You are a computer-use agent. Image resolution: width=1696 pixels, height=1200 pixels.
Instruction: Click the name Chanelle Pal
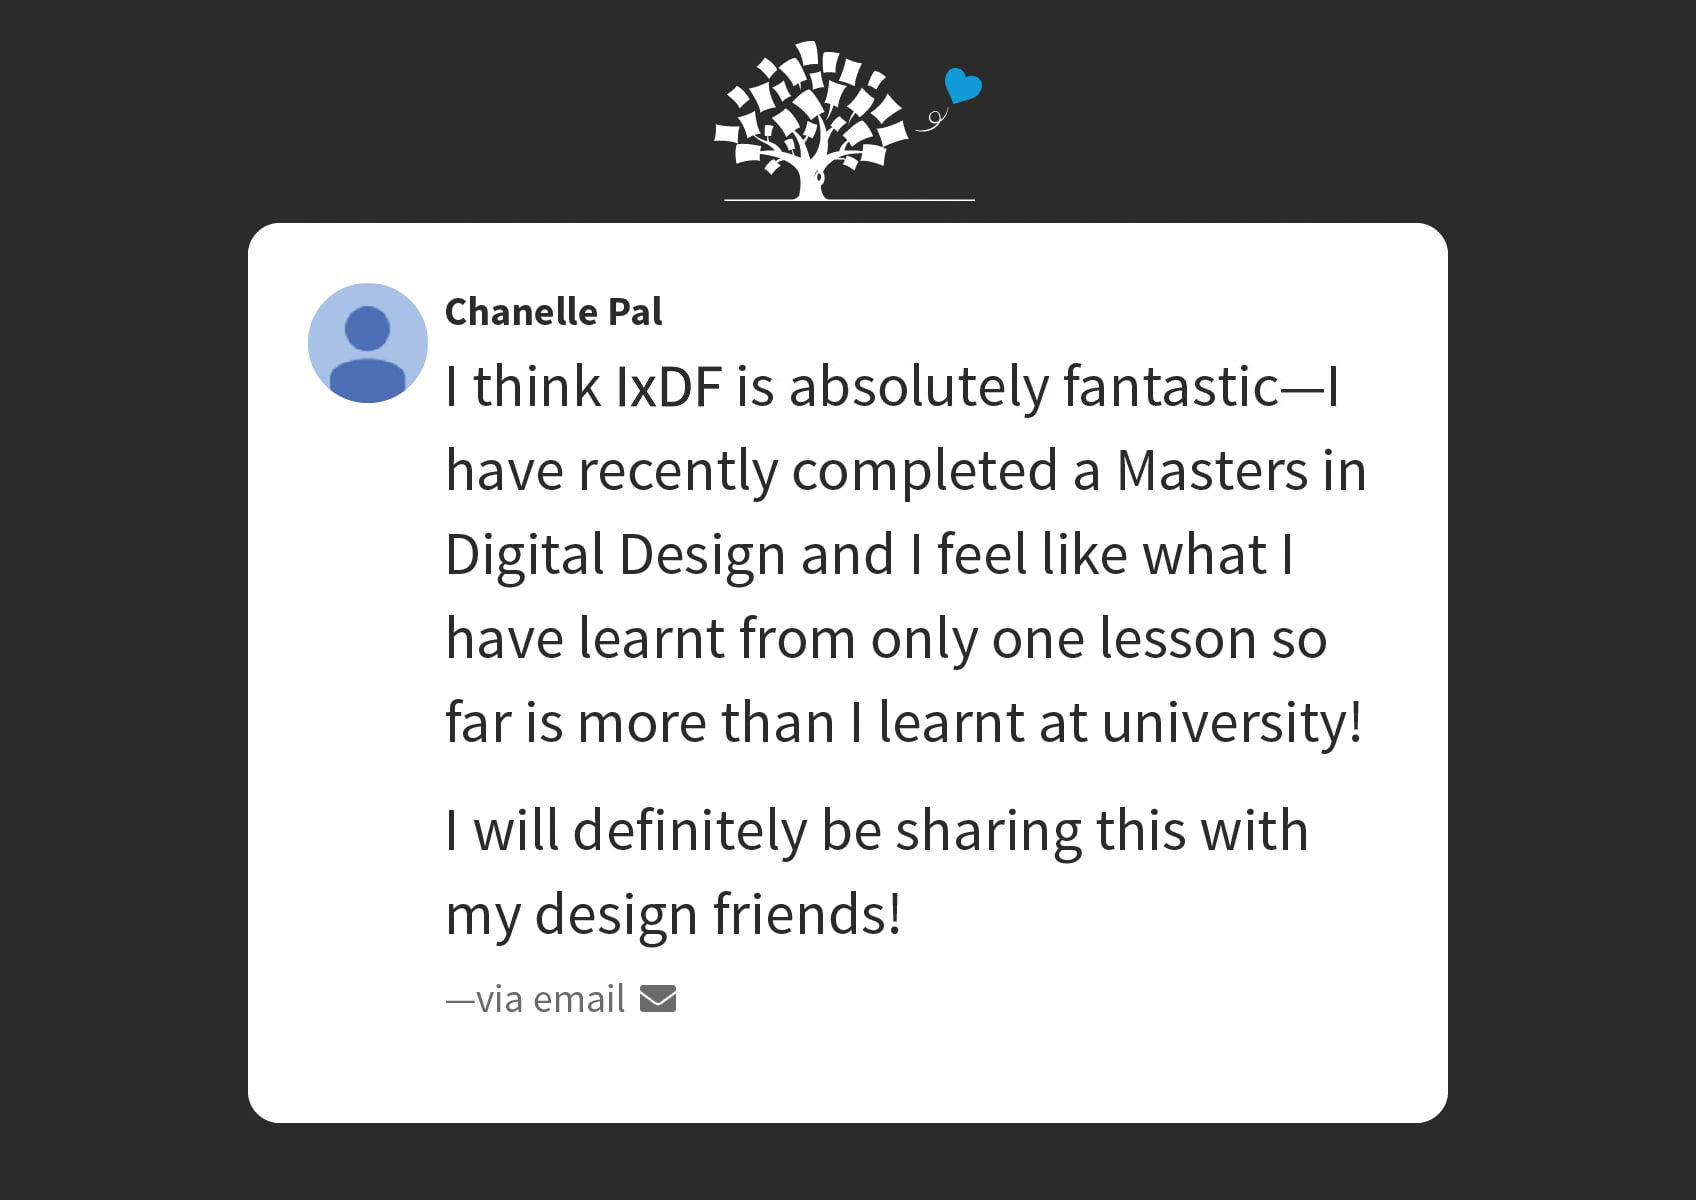553,312
